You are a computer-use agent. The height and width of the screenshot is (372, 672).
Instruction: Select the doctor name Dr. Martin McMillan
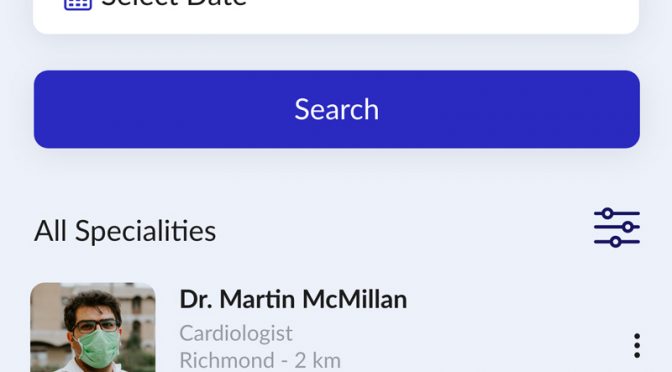[x=293, y=299]
